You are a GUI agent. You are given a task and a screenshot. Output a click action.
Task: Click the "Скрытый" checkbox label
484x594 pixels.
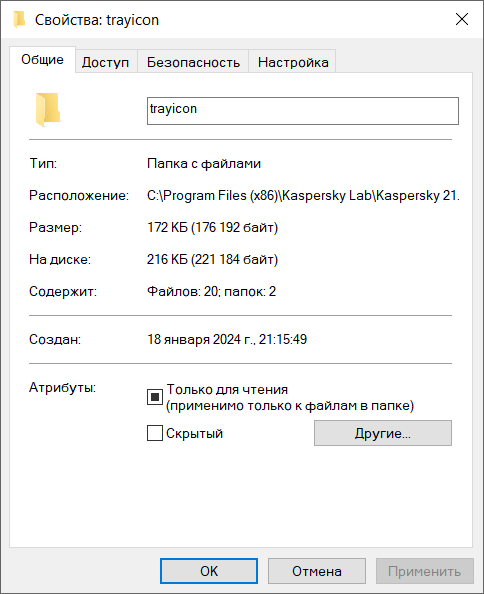click(194, 433)
